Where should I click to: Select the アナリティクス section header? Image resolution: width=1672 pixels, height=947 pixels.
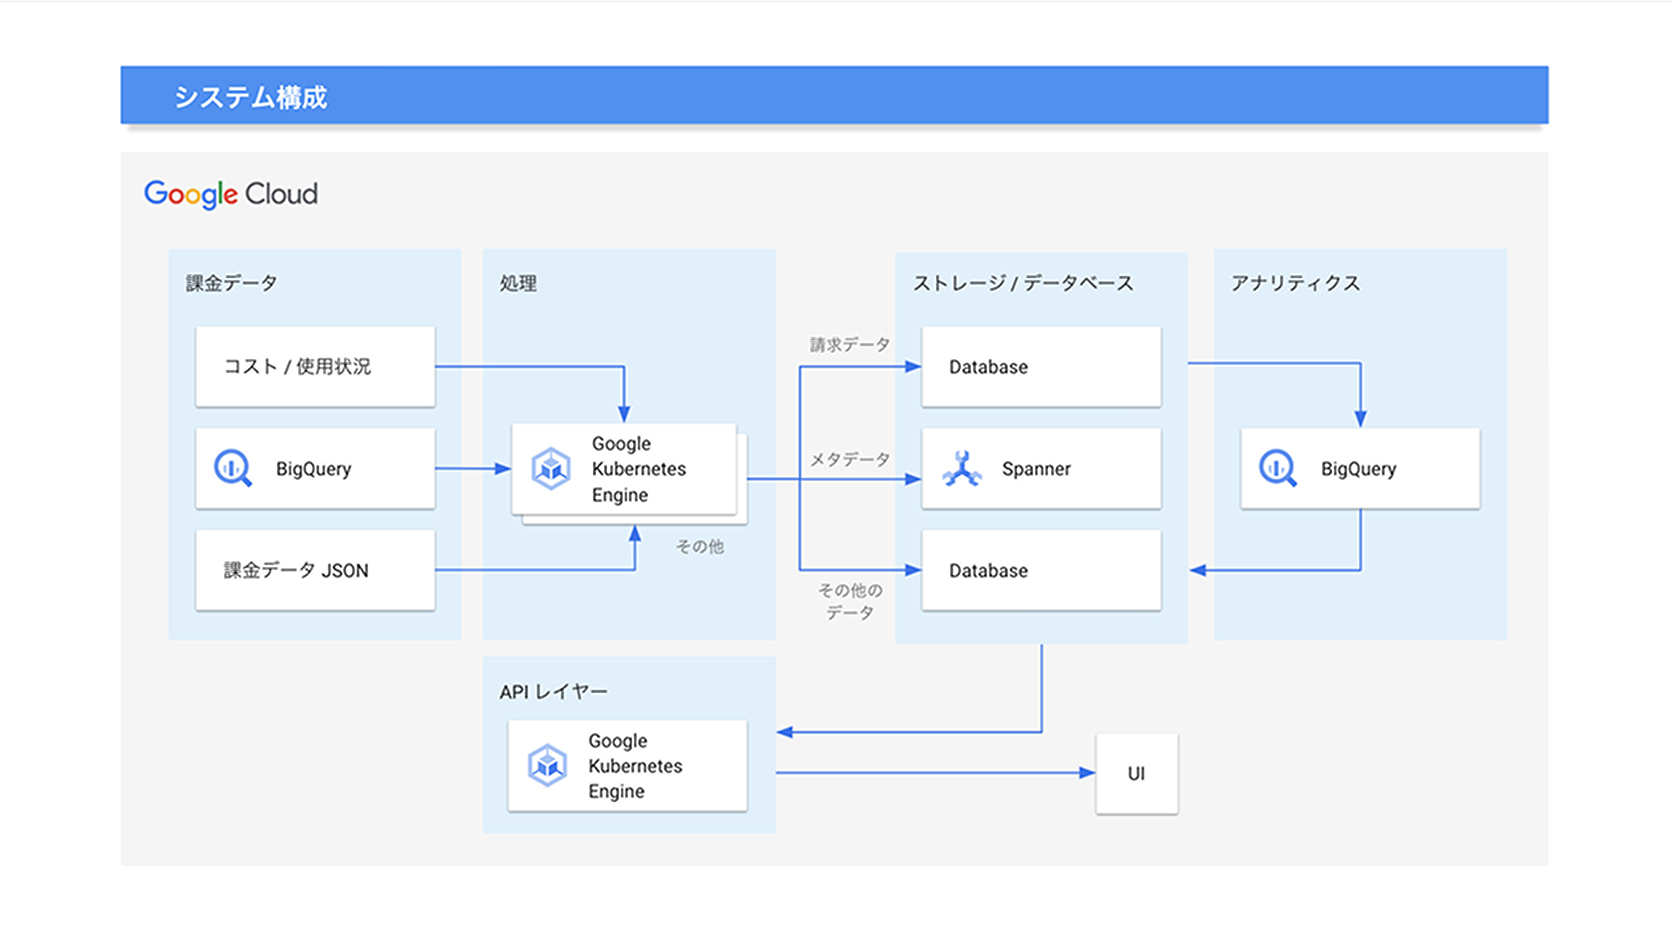(x=1297, y=283)
